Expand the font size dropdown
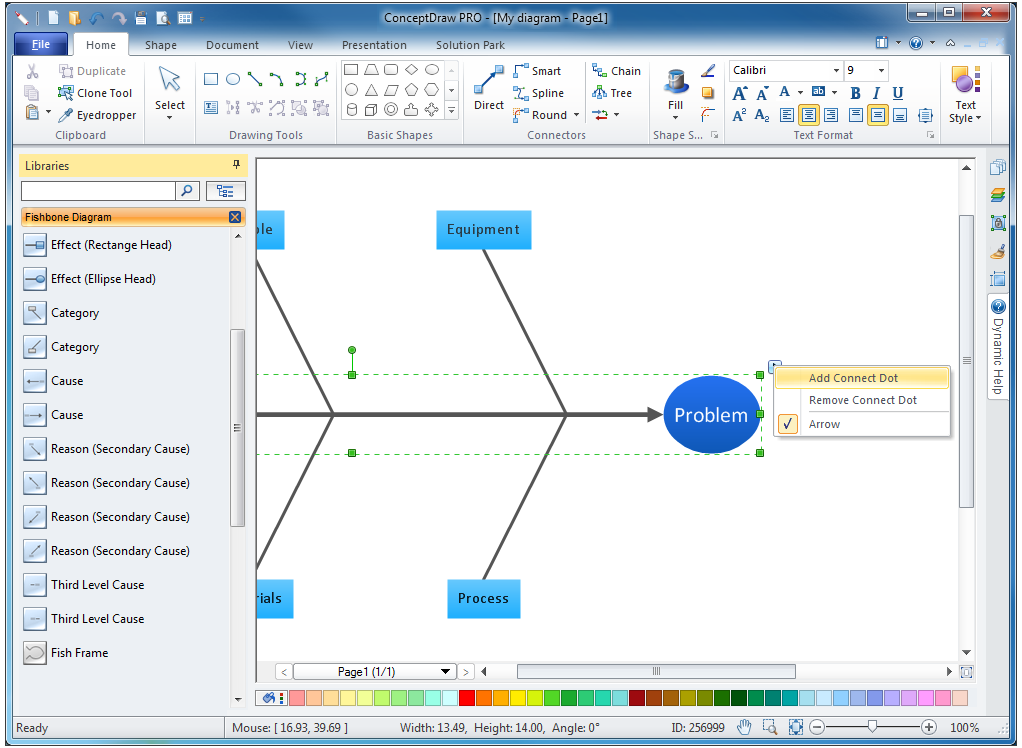 click(880, 71)
